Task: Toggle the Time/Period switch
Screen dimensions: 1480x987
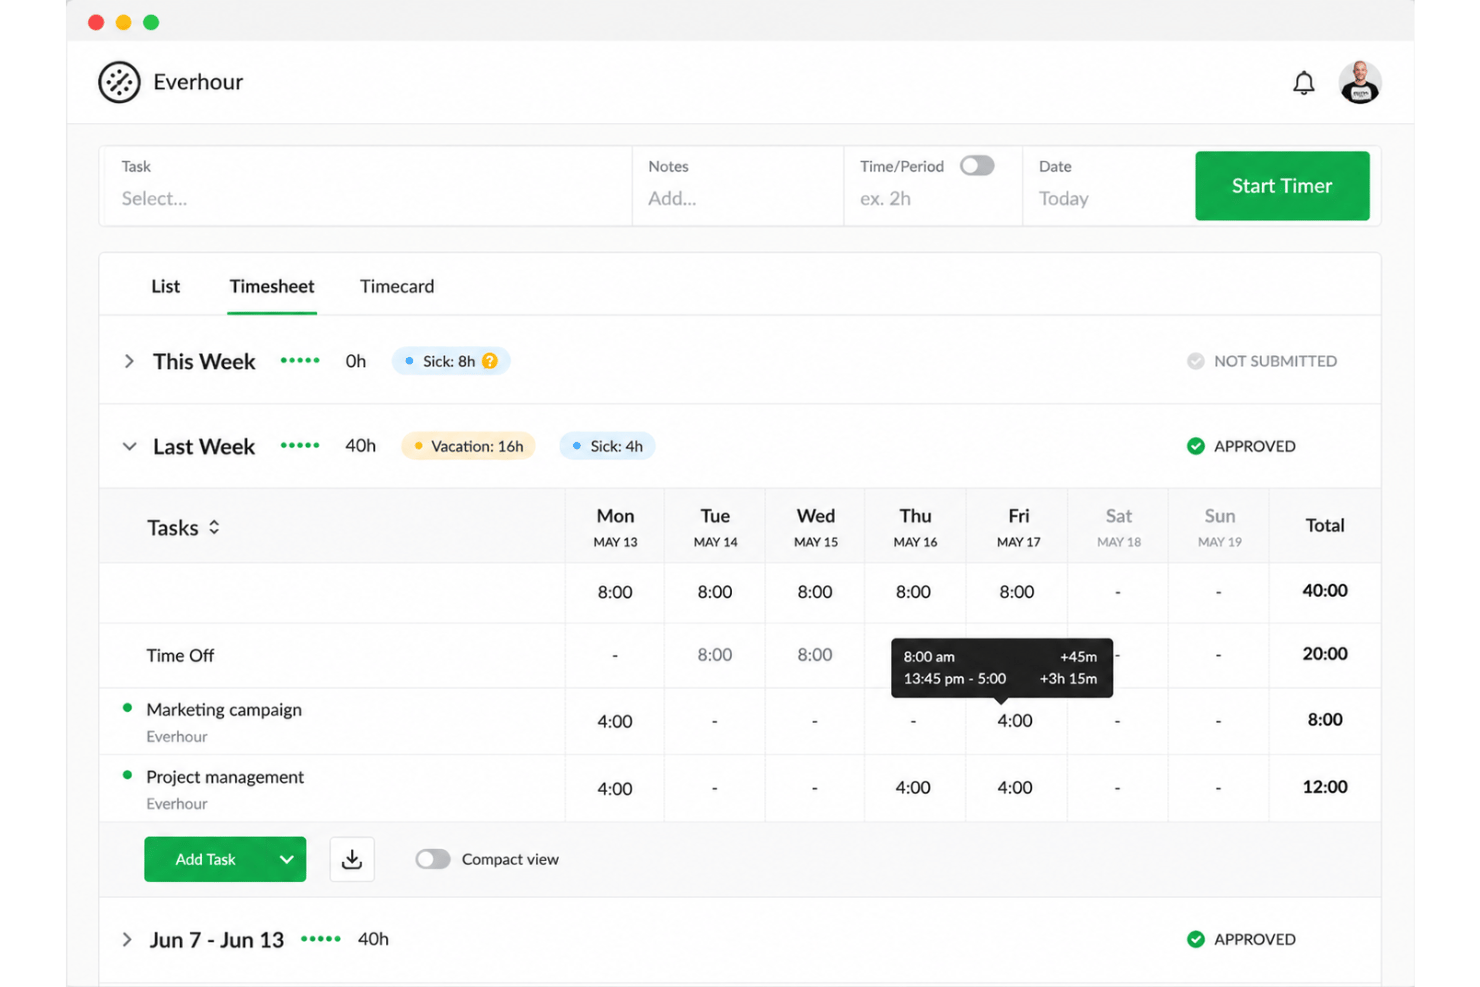Action: (977, 166)
